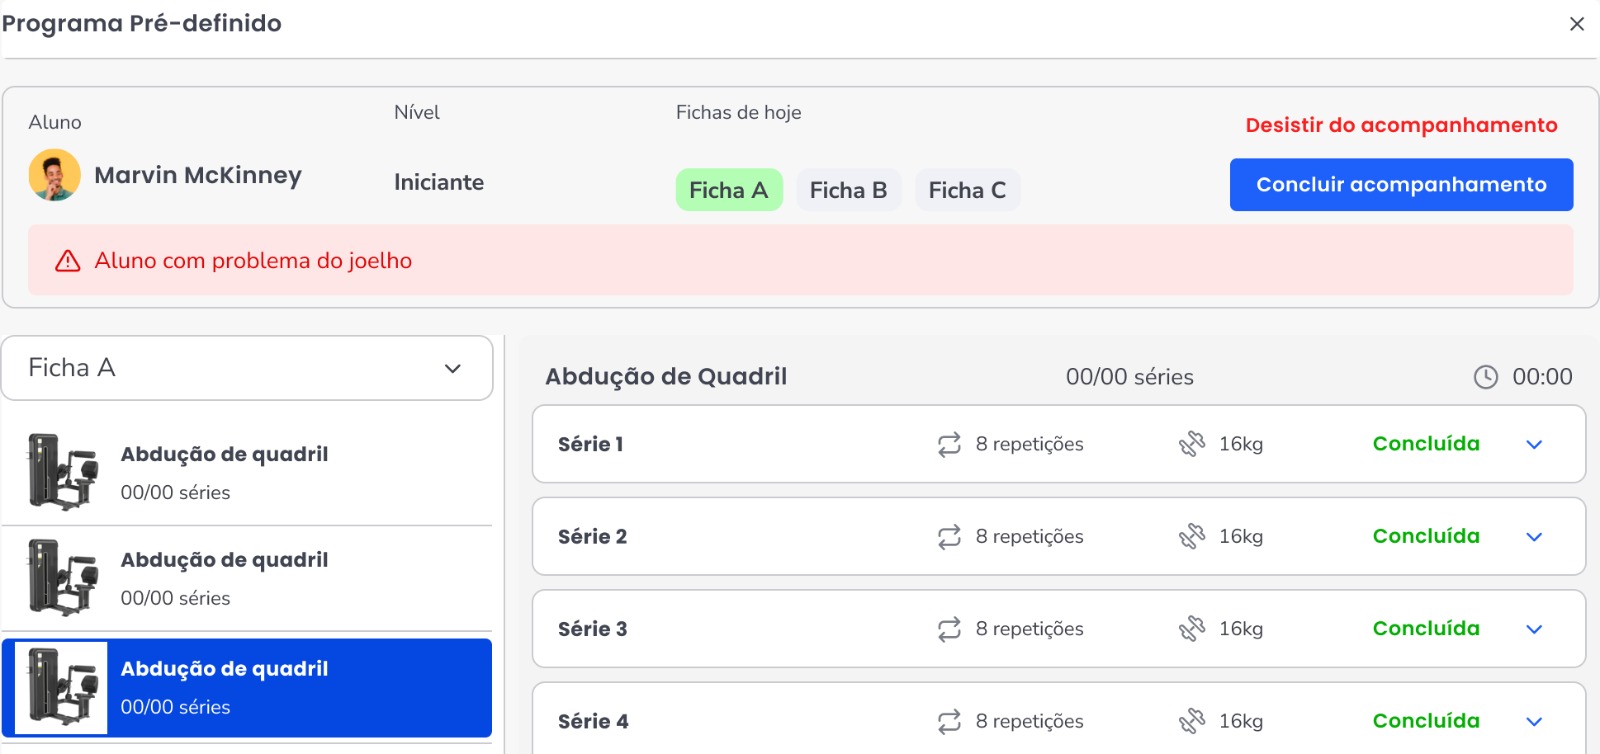Click the clock timer icon
This screenshot has height=754, width=1600.
pos(1486,377)
